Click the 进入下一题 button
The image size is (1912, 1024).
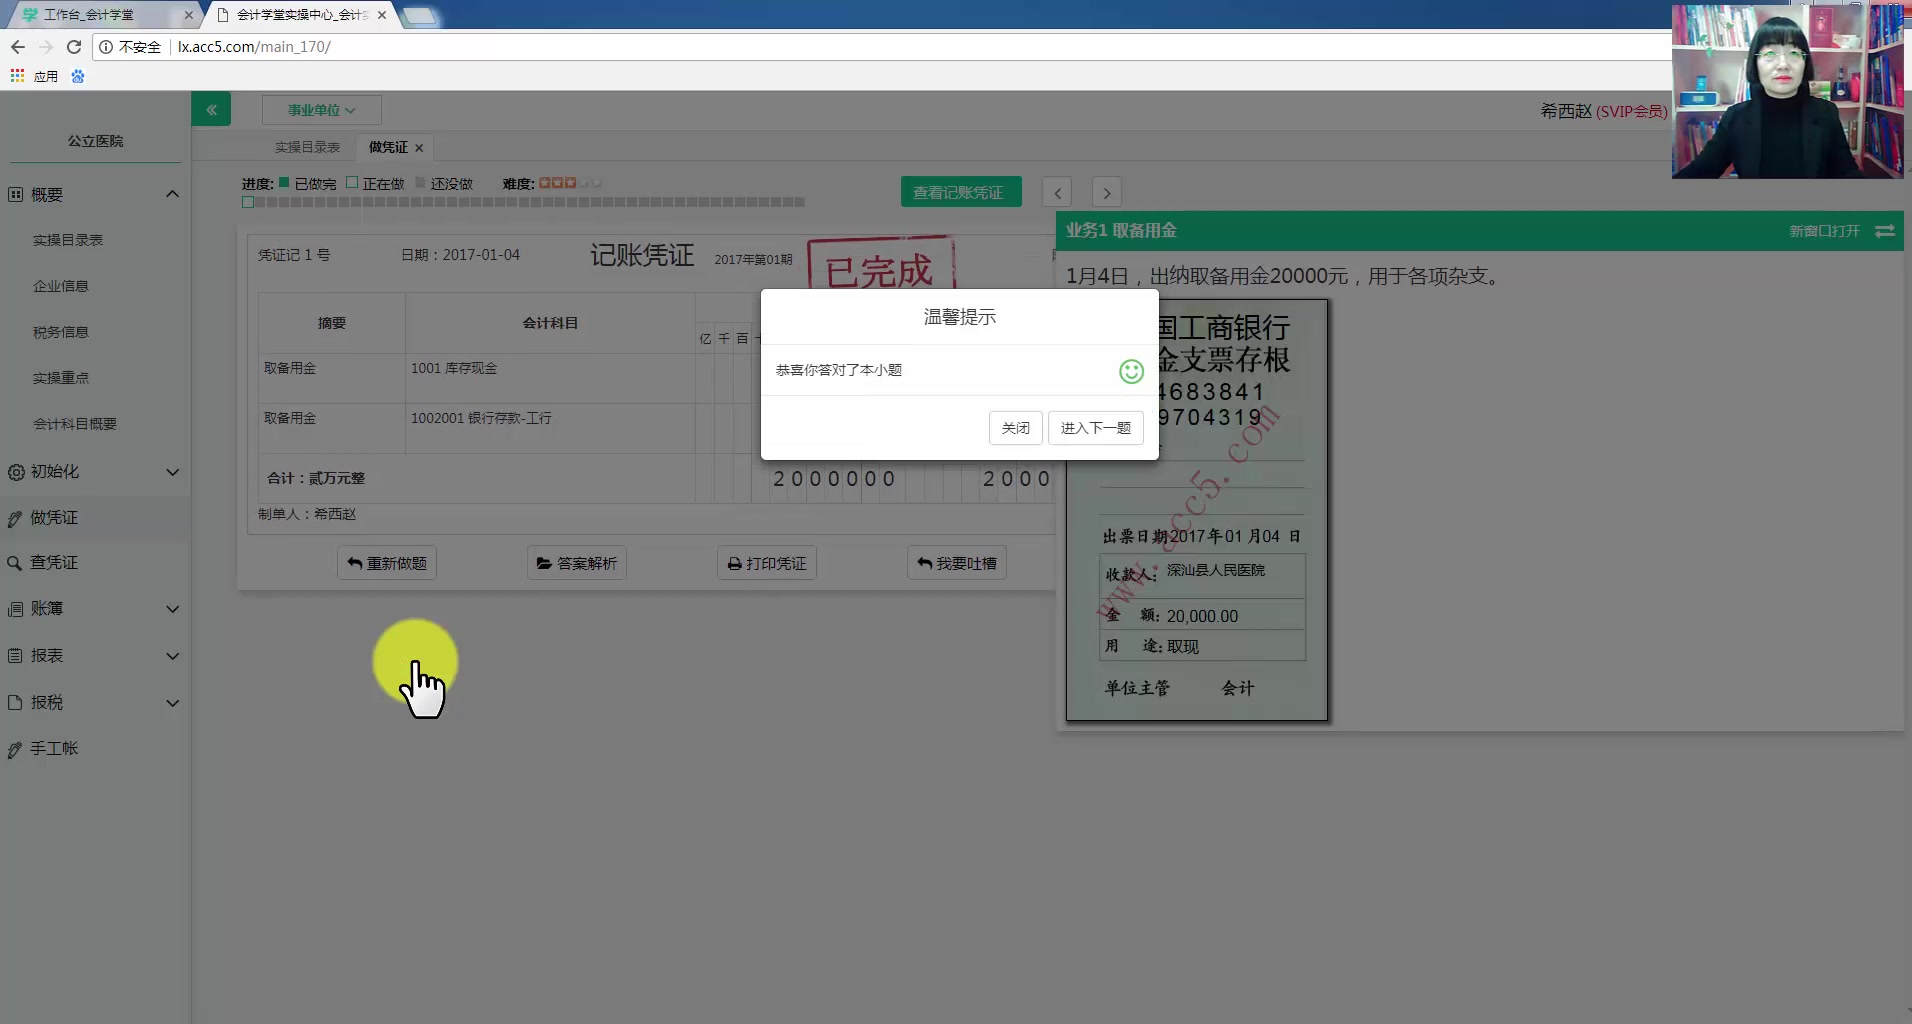click(1095, 427)
